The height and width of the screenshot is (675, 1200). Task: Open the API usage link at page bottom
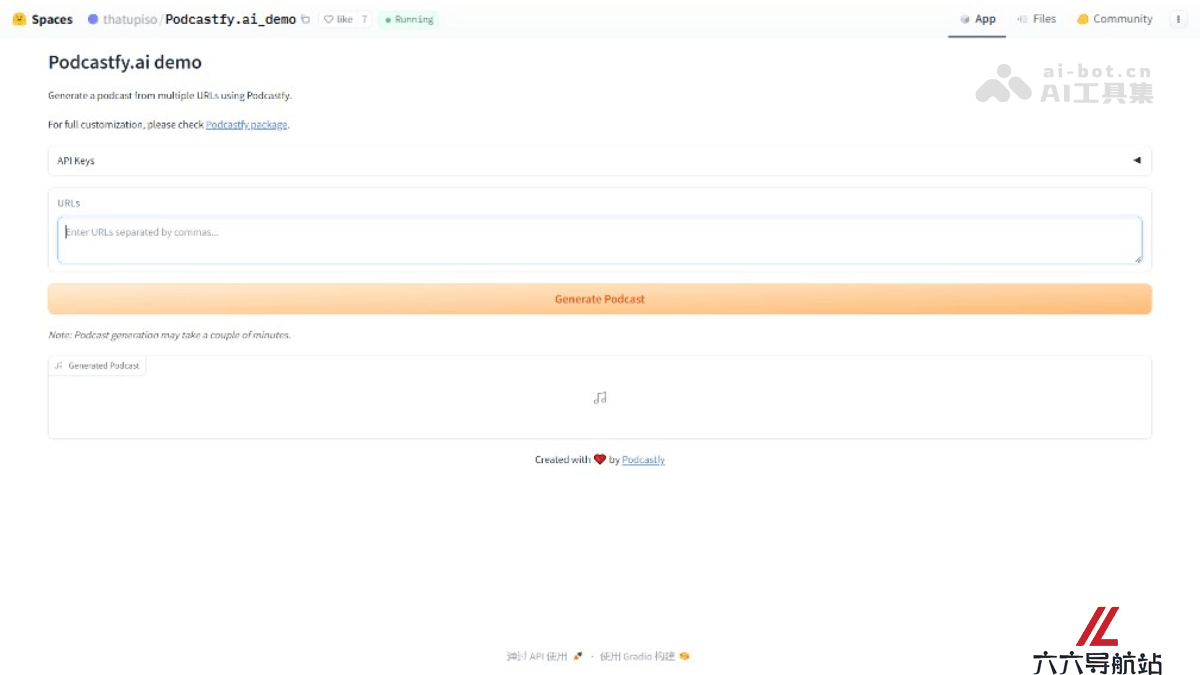point(544,657)
